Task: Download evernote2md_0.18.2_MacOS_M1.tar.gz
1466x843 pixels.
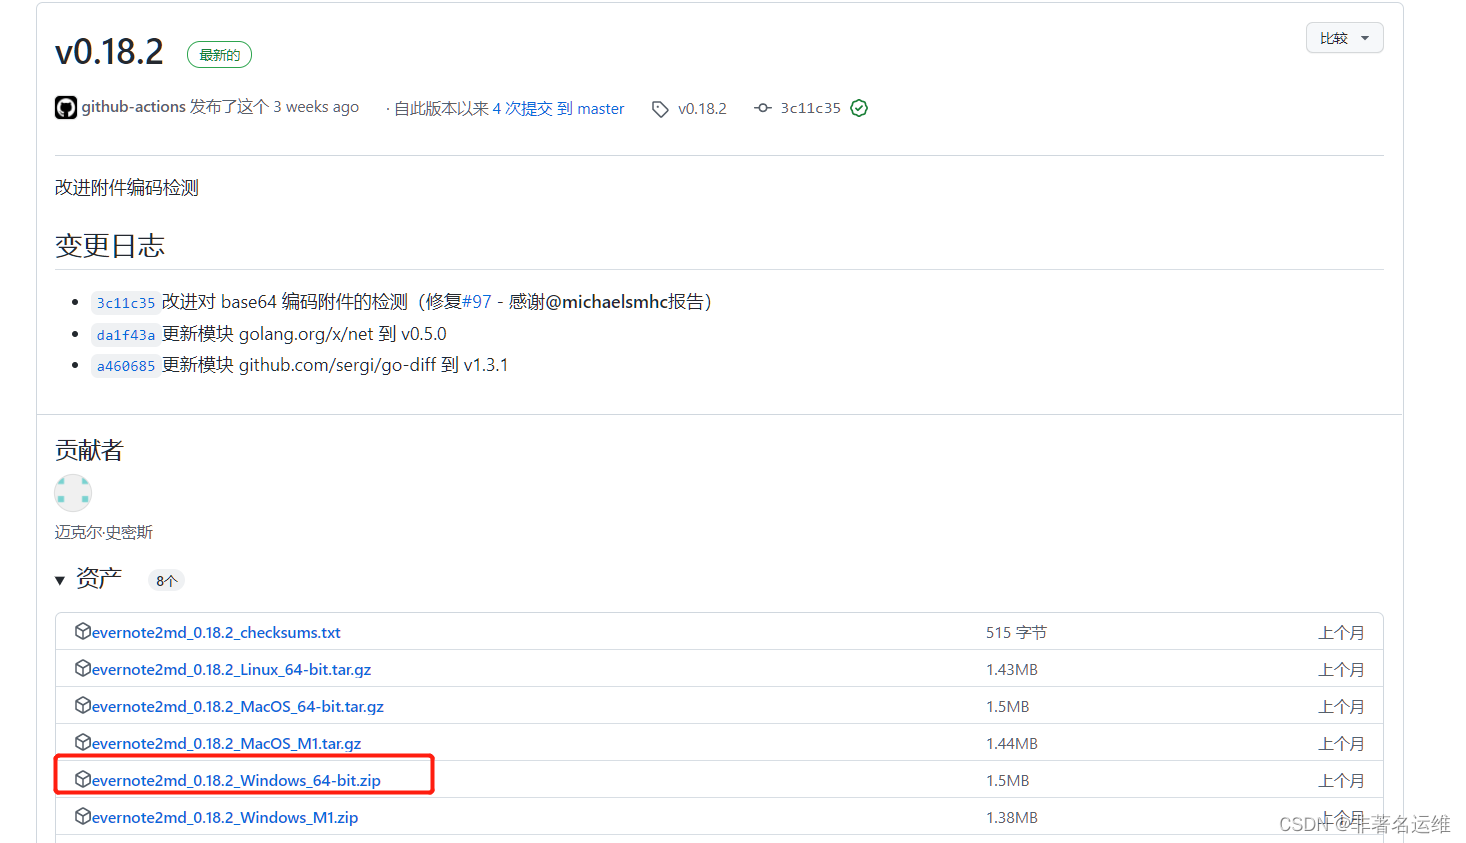Action: click(226, 743)
